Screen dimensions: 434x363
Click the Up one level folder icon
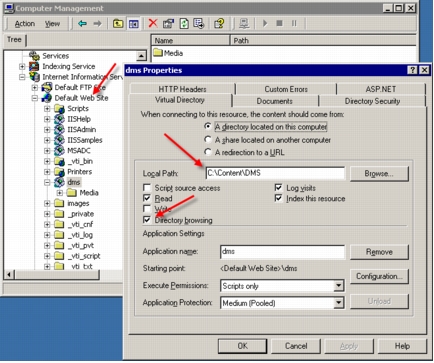coord(118,23)
